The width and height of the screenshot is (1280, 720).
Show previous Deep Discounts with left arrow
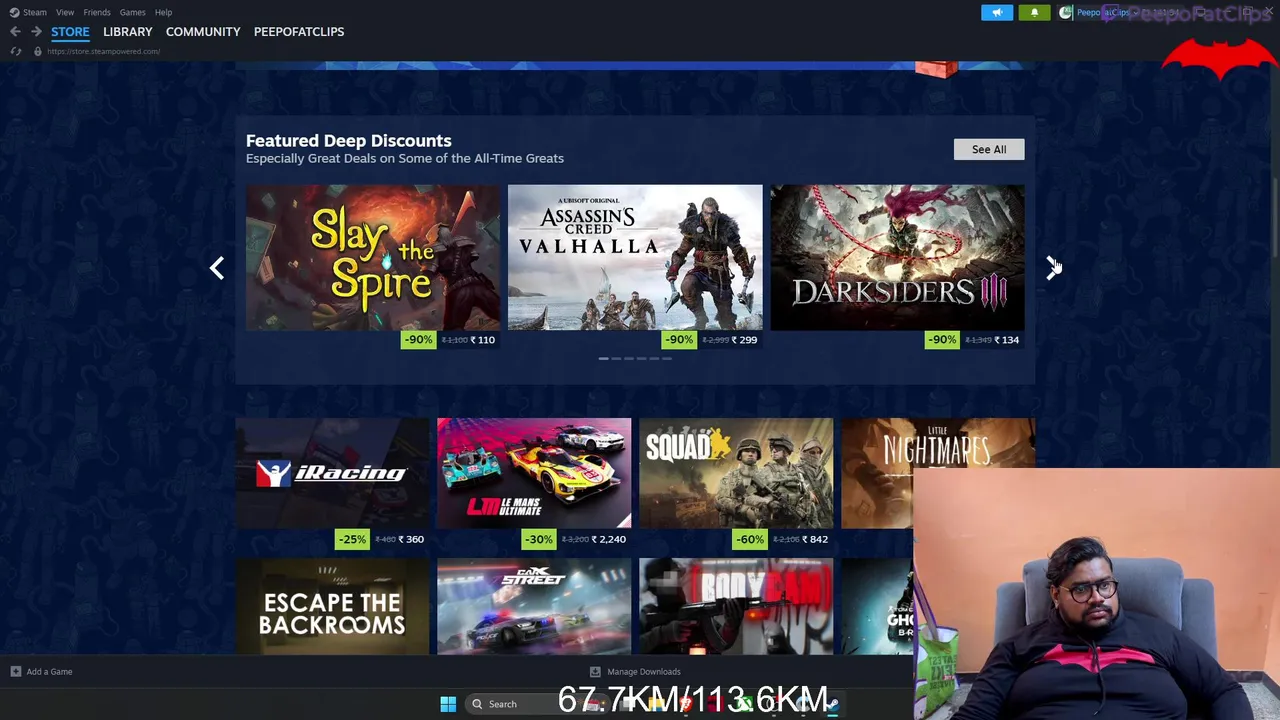click(217, 268)
